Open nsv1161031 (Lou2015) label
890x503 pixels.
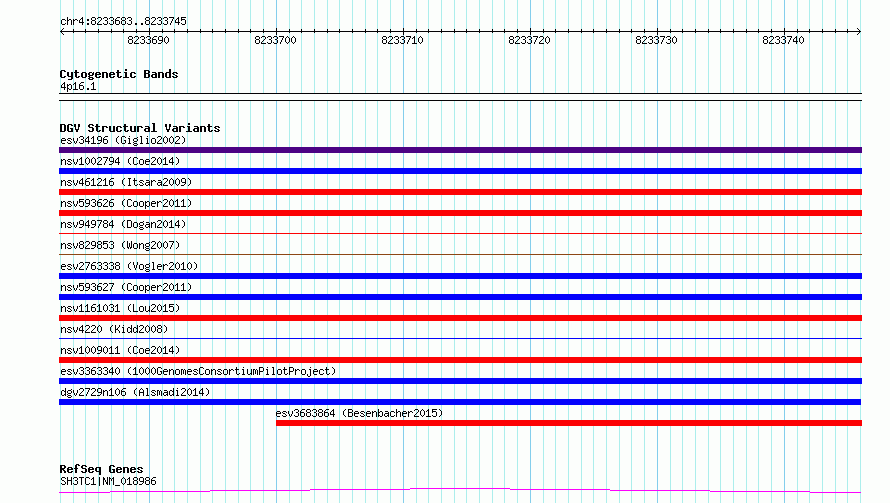click(120, 308)
